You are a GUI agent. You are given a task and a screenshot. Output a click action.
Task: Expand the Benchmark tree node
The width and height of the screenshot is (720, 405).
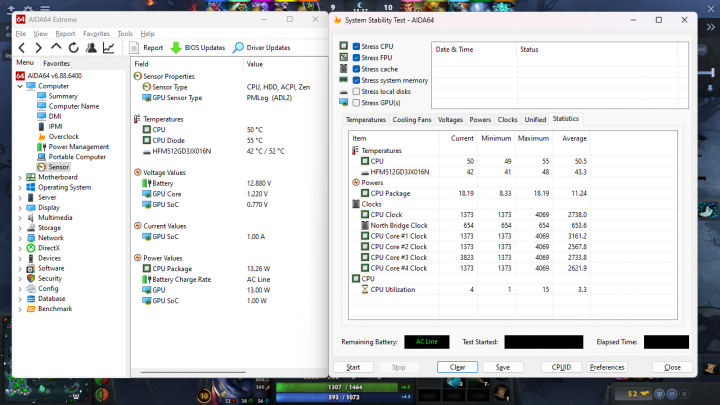[x=20, y=309]
